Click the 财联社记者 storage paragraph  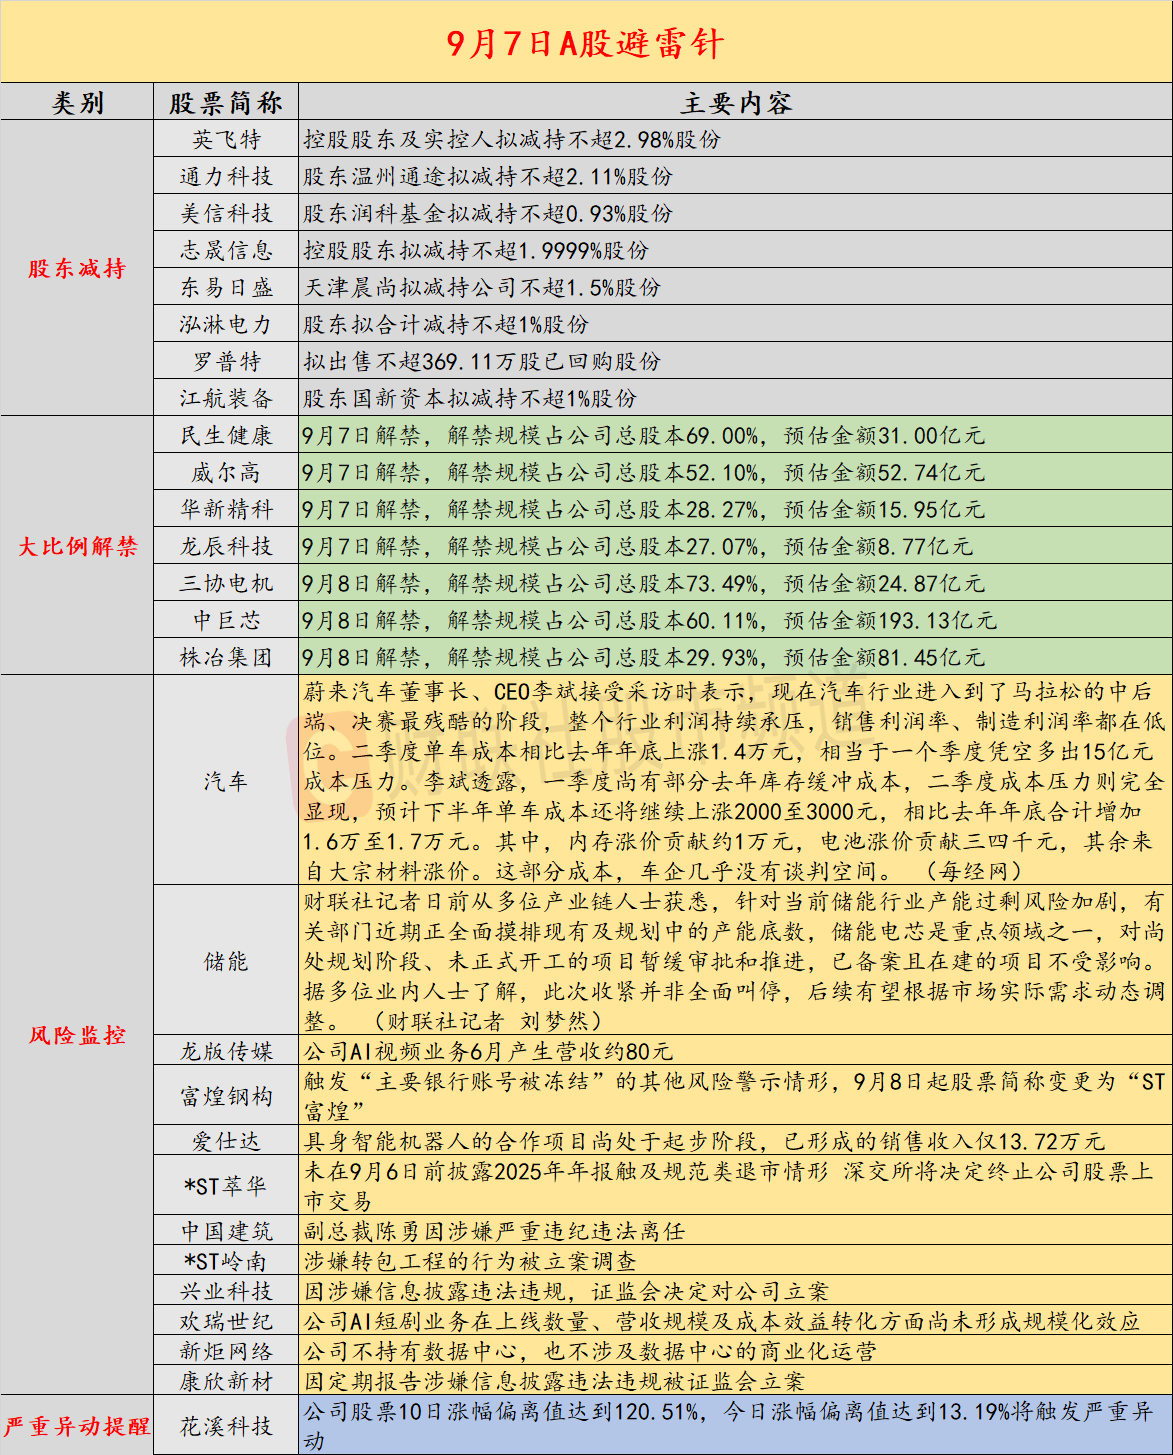pyautogui.click(x=735, y=961)
